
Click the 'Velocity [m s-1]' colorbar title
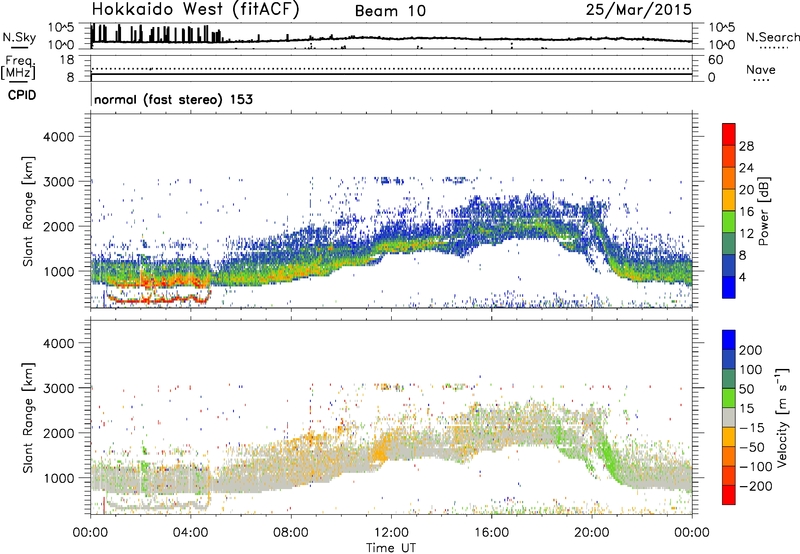pos(783,417)
